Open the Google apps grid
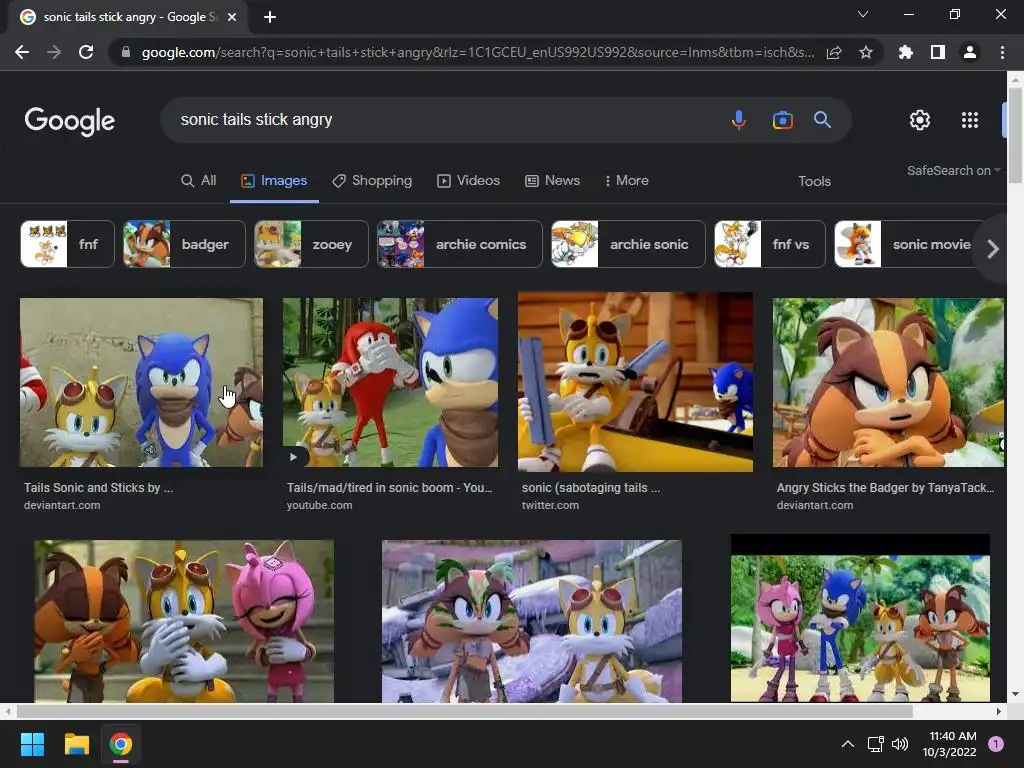This screenshot has height=768, width=1024. pyautogui.click(x=970, y=120)
